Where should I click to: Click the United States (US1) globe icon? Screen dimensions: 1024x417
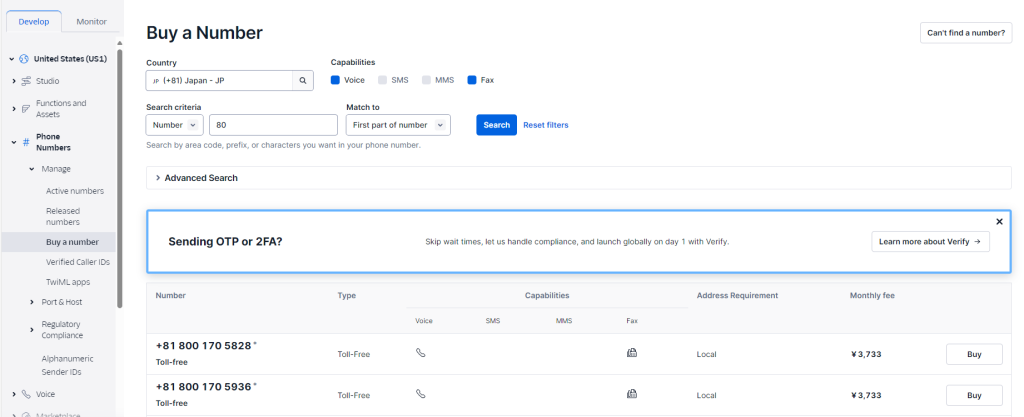pos(24,59)
